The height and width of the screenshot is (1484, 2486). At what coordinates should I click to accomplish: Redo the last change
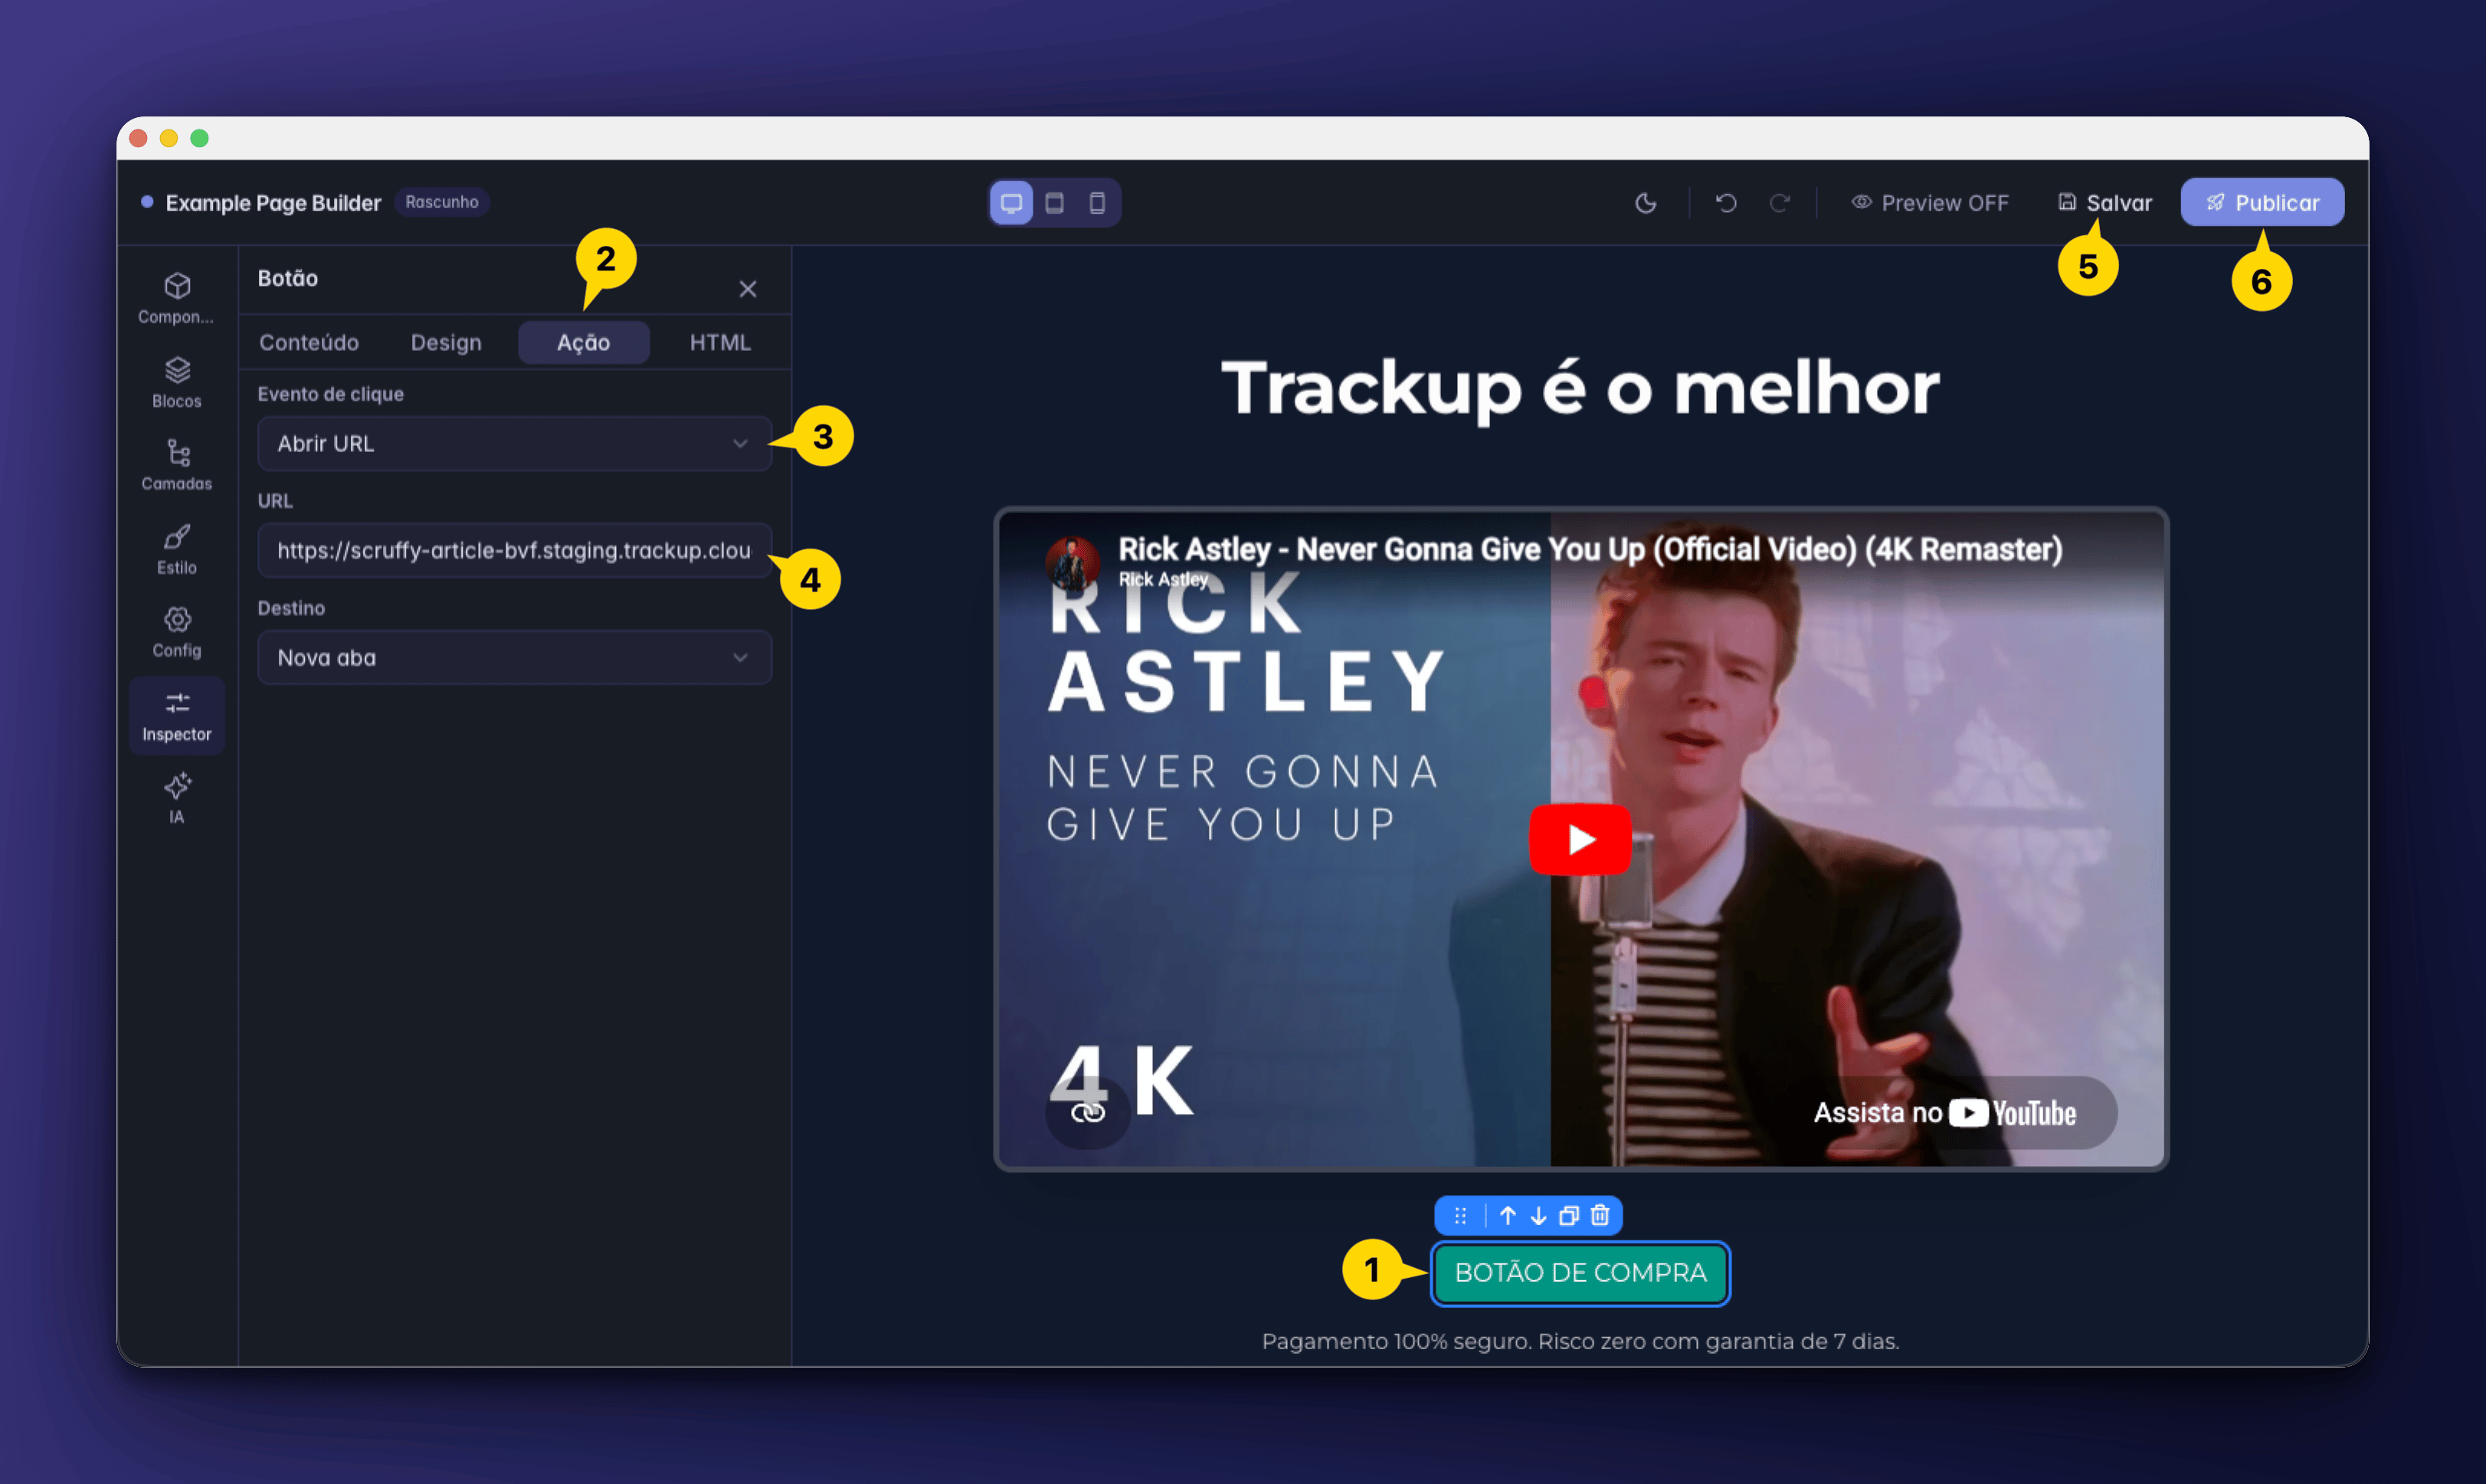1779,203
